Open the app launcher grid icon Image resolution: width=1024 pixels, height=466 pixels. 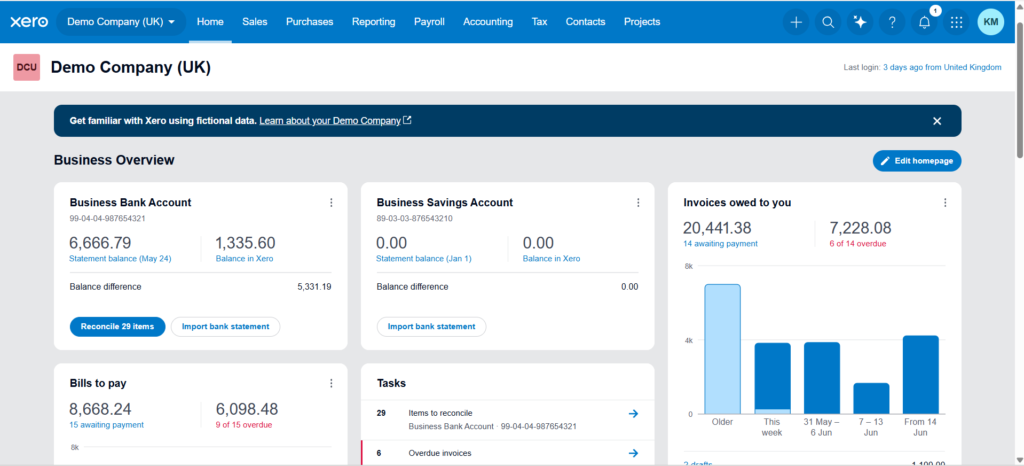pos(957,22)
